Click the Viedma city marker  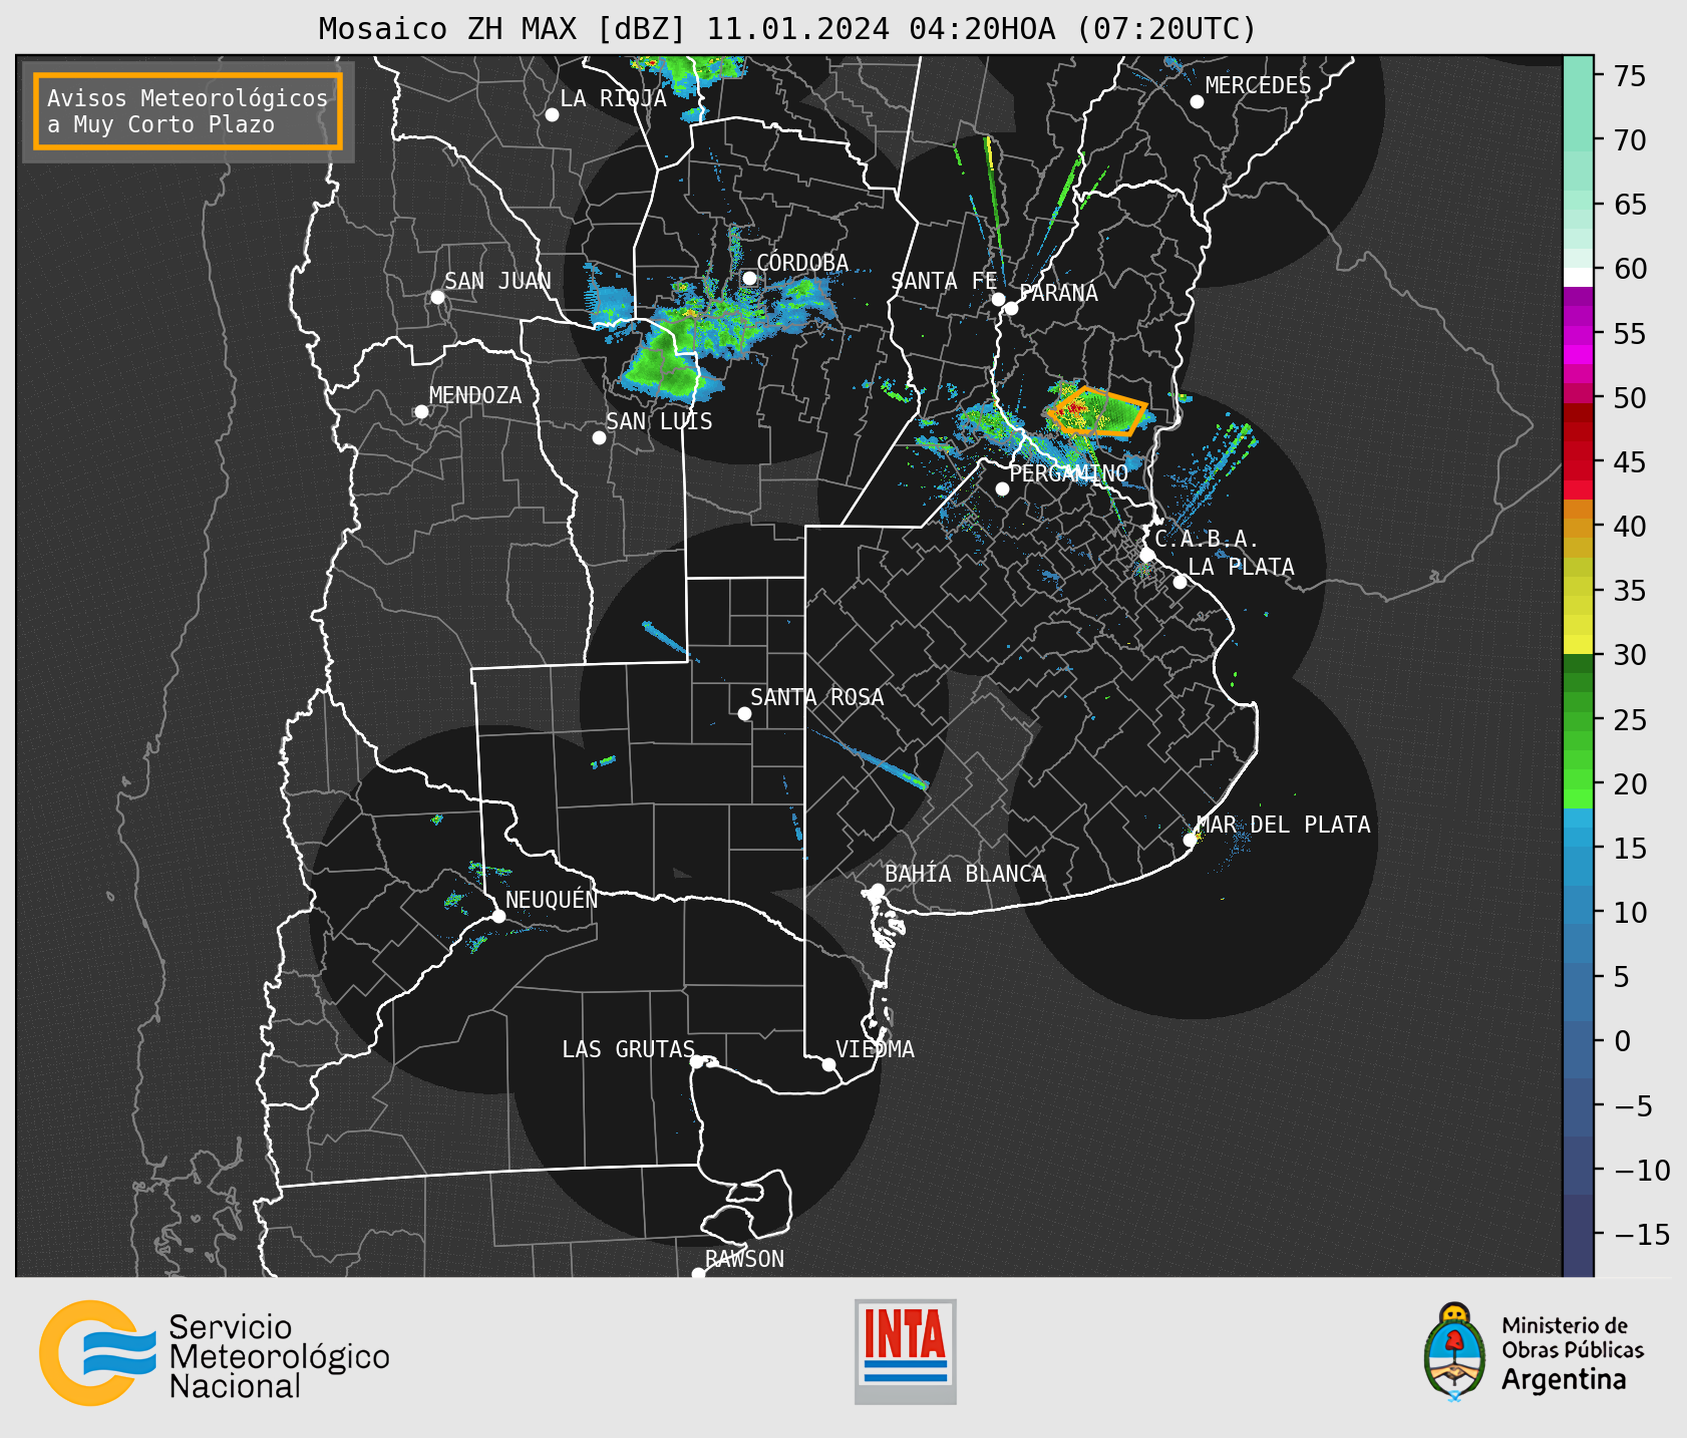pyautogui.click(x=828, y=1065)
